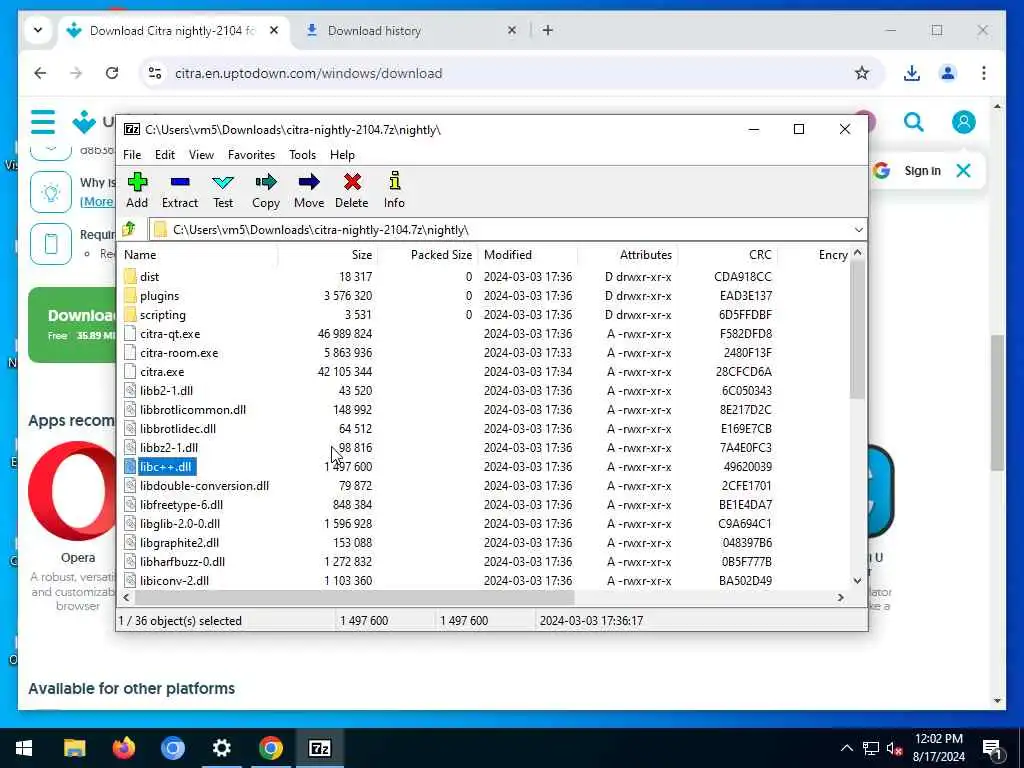Select the citra.exe file
The image size is (1024, 768).
pos(162,372)
